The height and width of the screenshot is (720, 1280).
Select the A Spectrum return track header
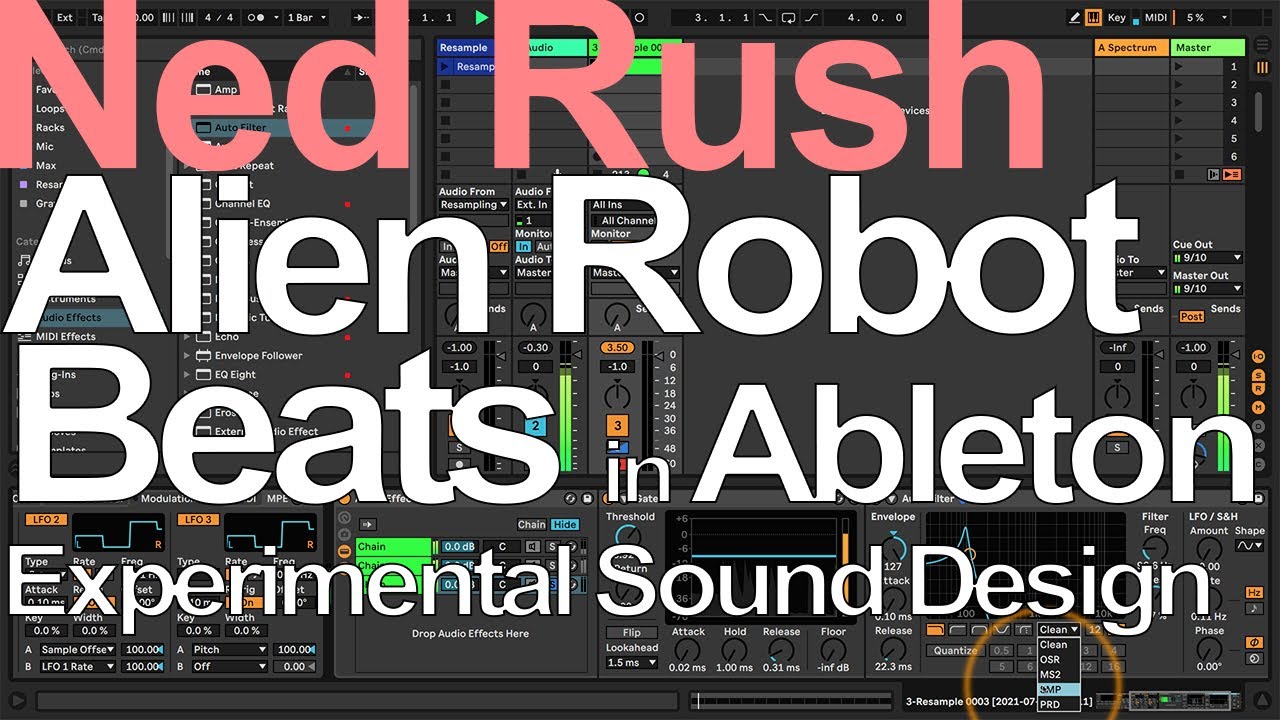click(x=1131, y=47)
